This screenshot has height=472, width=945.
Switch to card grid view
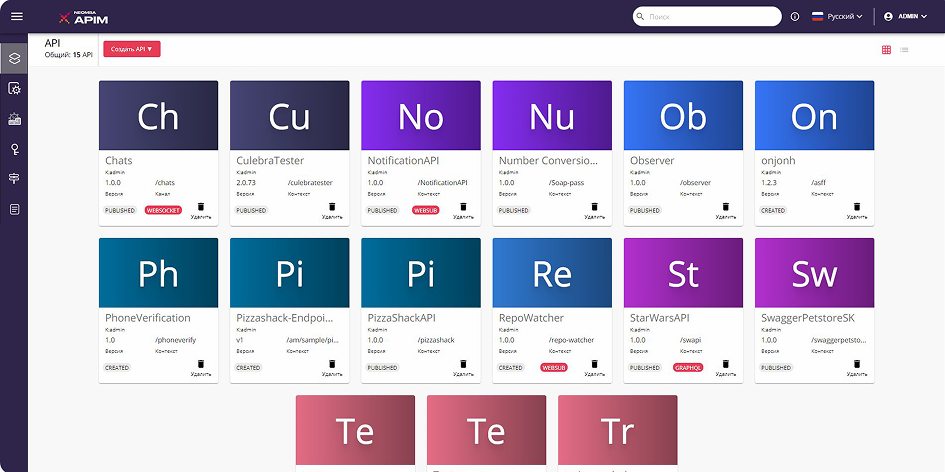point(886,49)
